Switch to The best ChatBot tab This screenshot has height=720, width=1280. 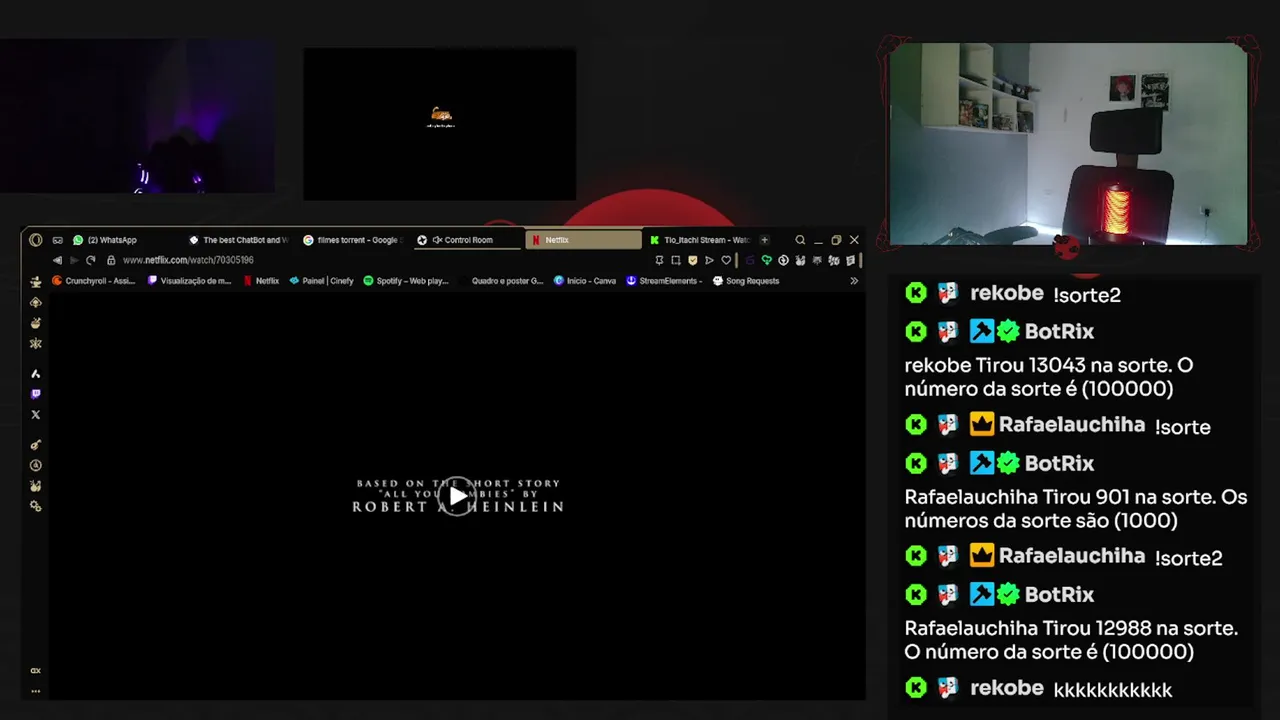[x=238, y=240]
